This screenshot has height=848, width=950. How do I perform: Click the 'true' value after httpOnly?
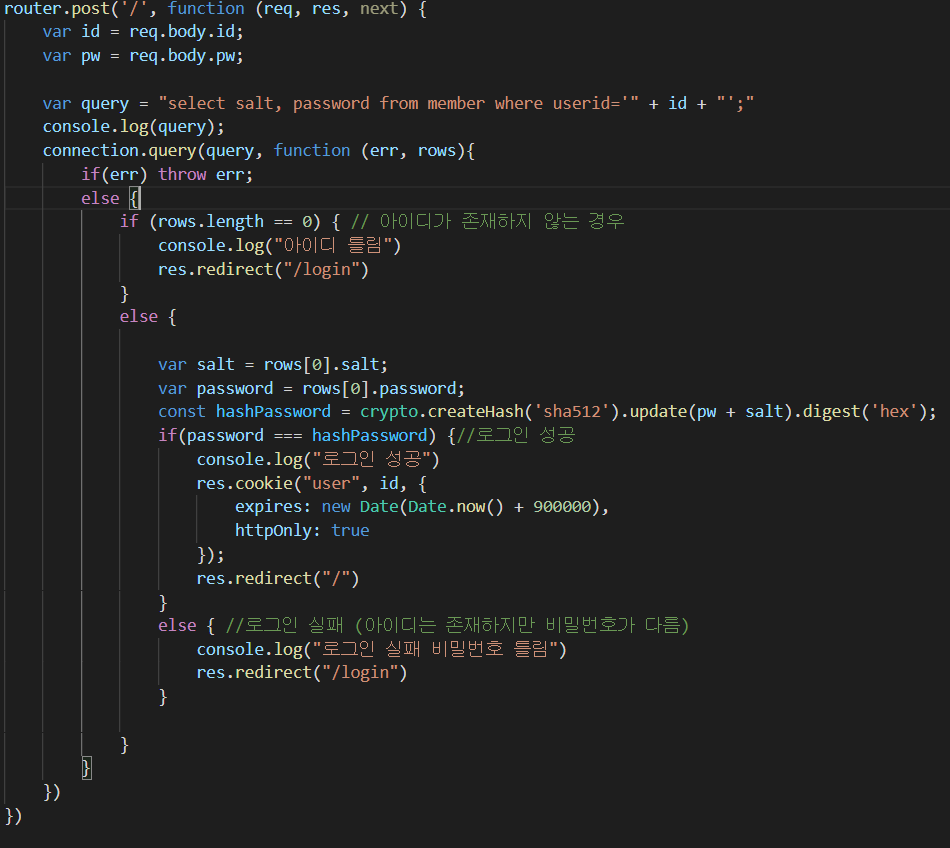pos(350,531)
